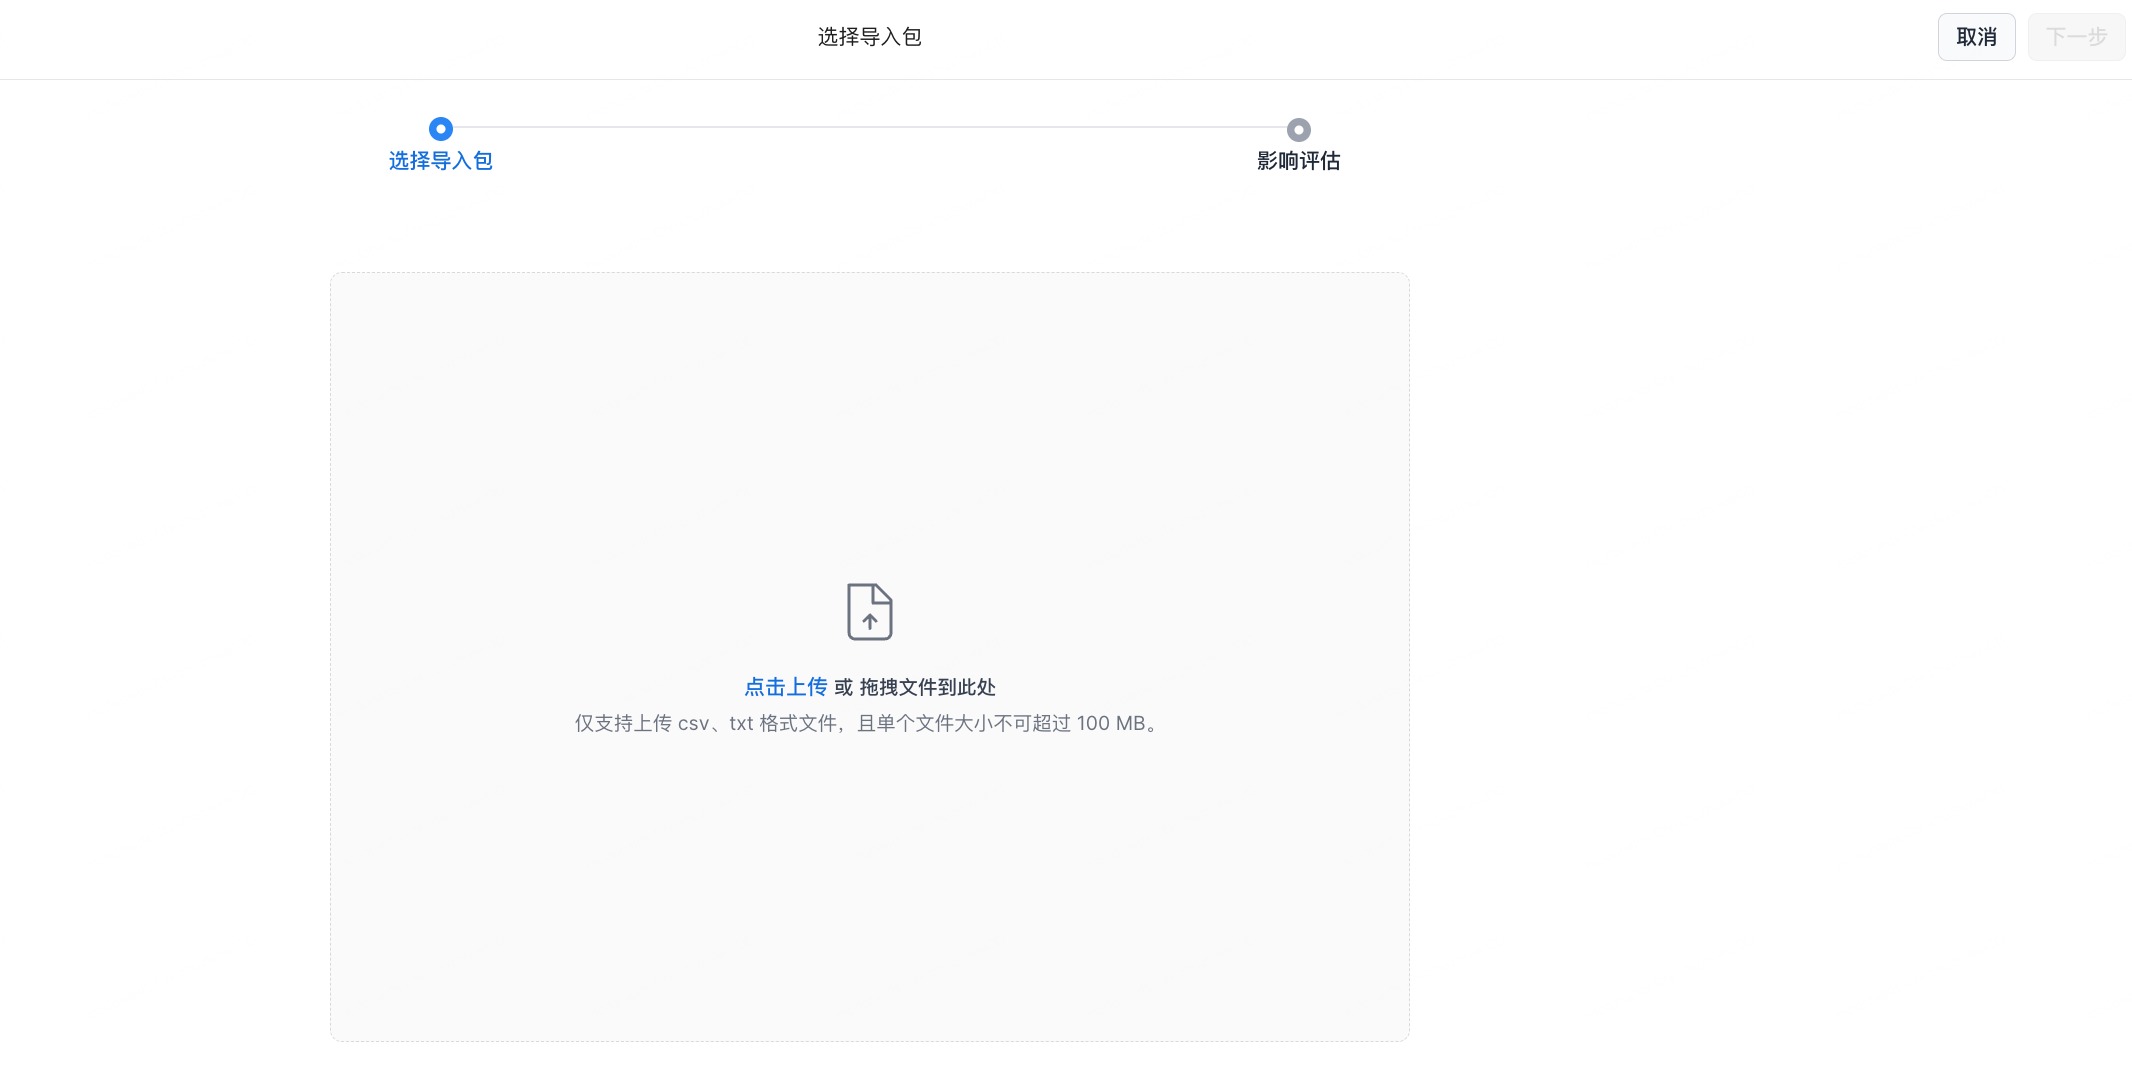Click the gray step-two circle indicator

click(1298, 130)
